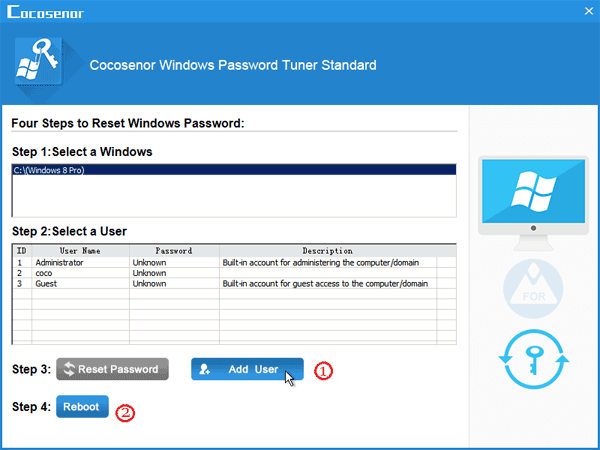
Task: Click the Password column header
Action: tap(174, 251)
